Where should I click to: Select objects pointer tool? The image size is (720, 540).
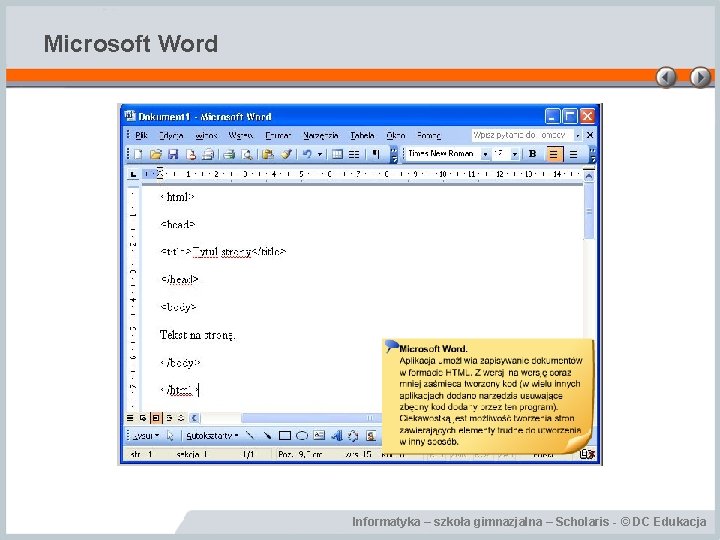click(x=170, y=435)
